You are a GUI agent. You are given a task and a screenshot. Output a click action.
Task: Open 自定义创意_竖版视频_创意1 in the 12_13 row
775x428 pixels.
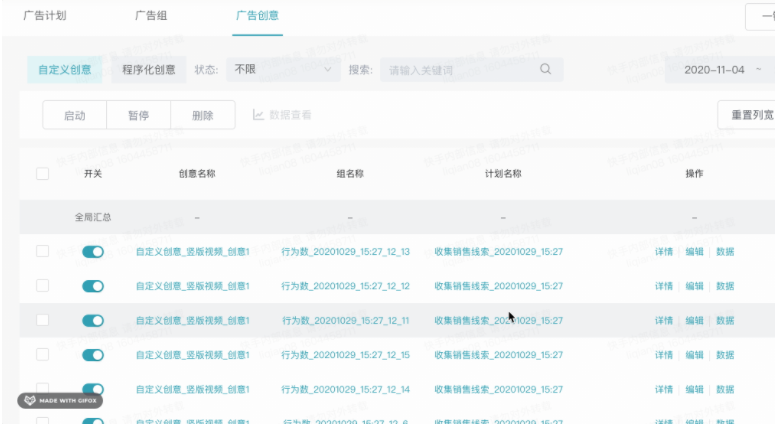click(x=193, y=252)
